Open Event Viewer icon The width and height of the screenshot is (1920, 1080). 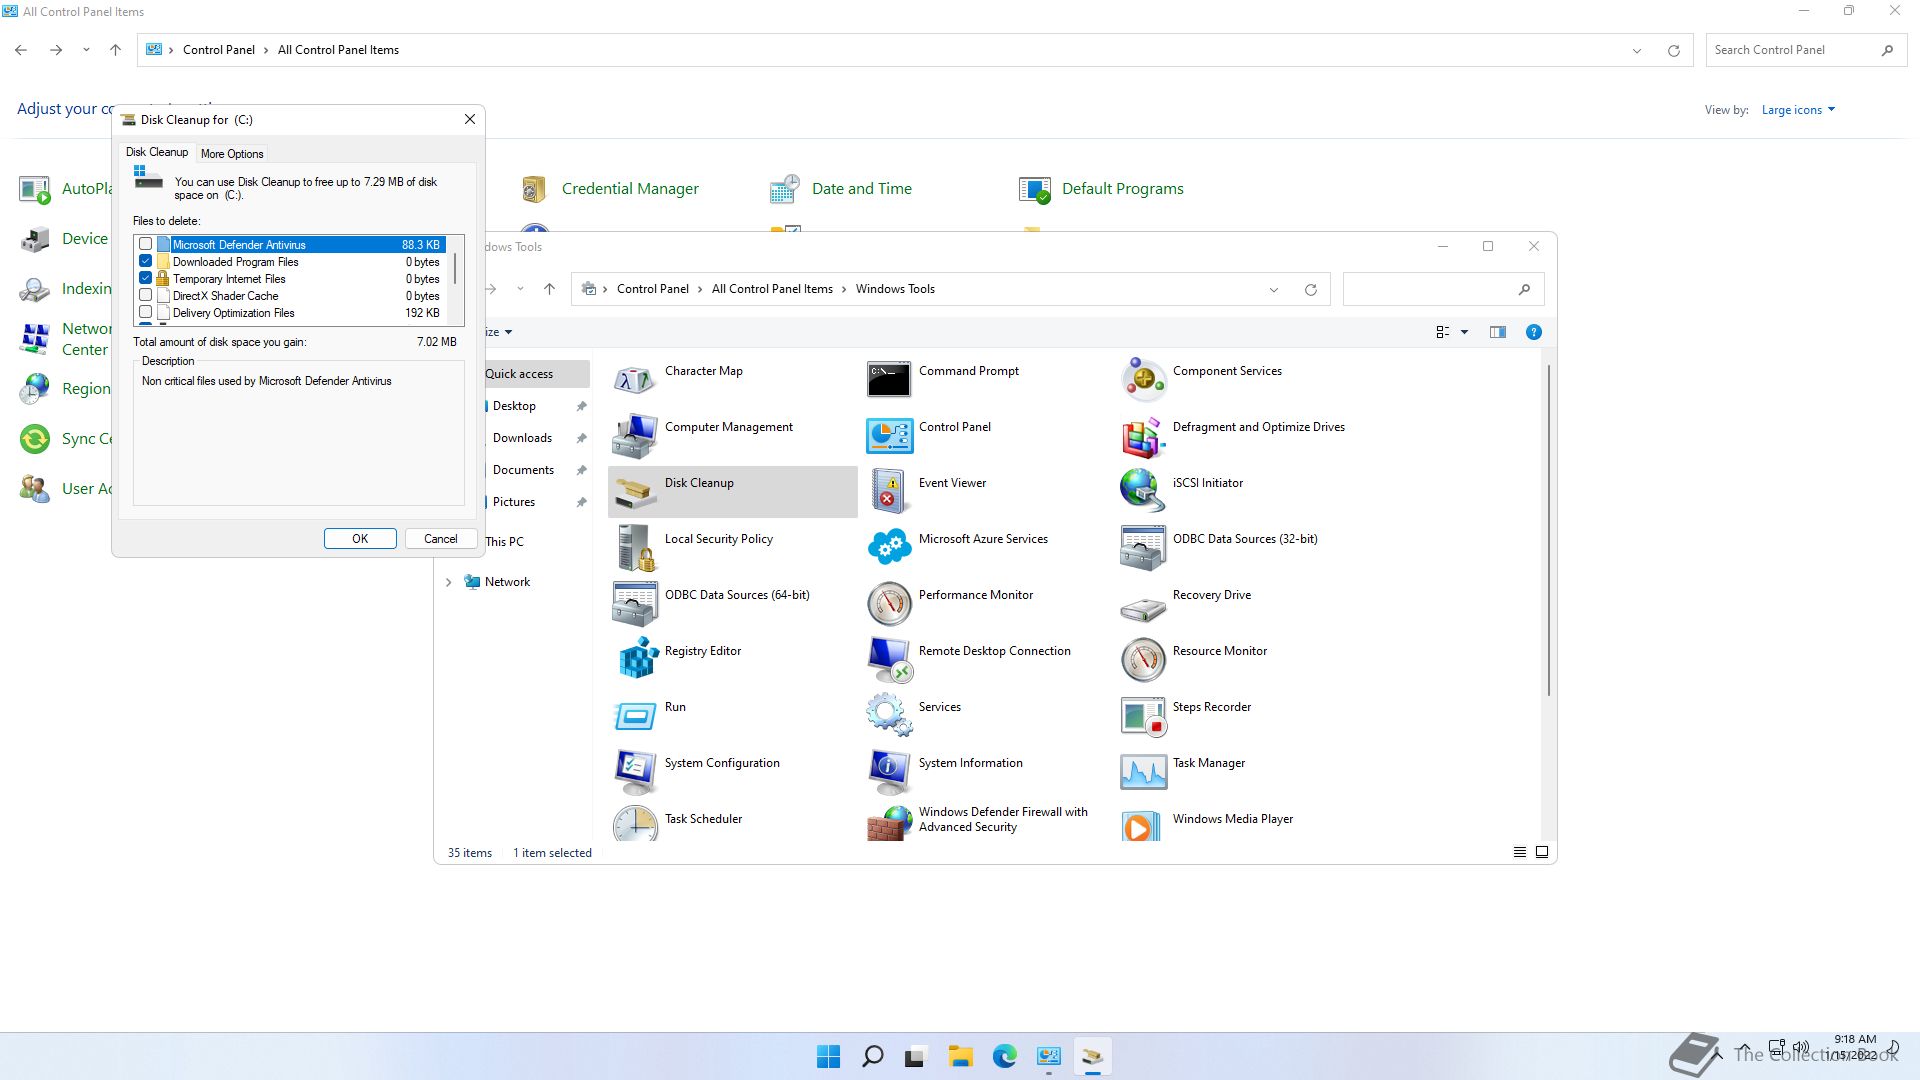coord(889,492)
